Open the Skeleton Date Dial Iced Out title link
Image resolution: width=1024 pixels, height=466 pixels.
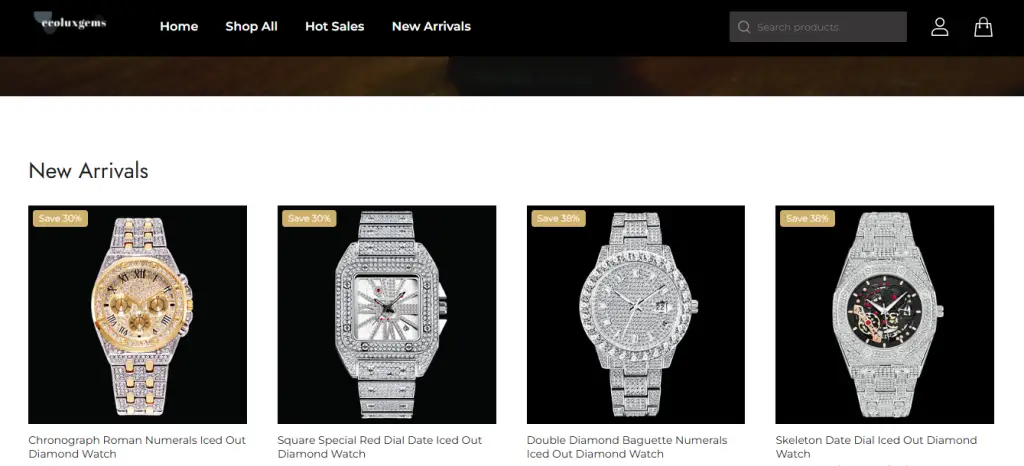click(876, 447)
